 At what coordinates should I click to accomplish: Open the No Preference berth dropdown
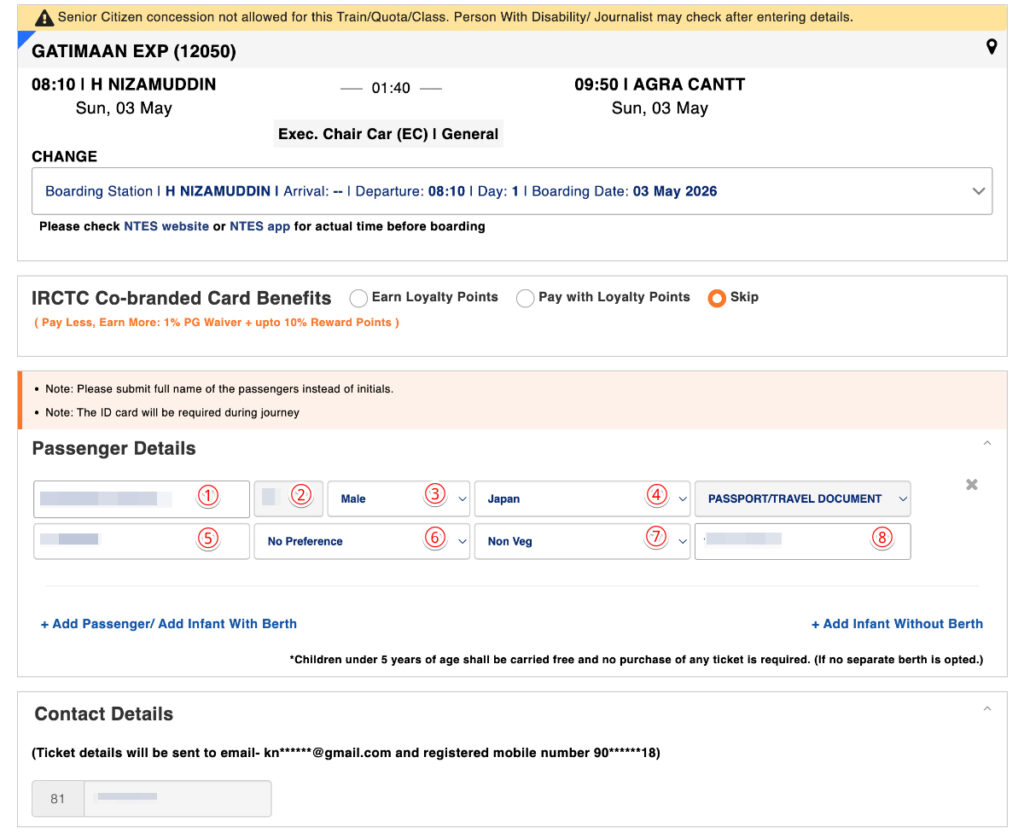(362, 541)
